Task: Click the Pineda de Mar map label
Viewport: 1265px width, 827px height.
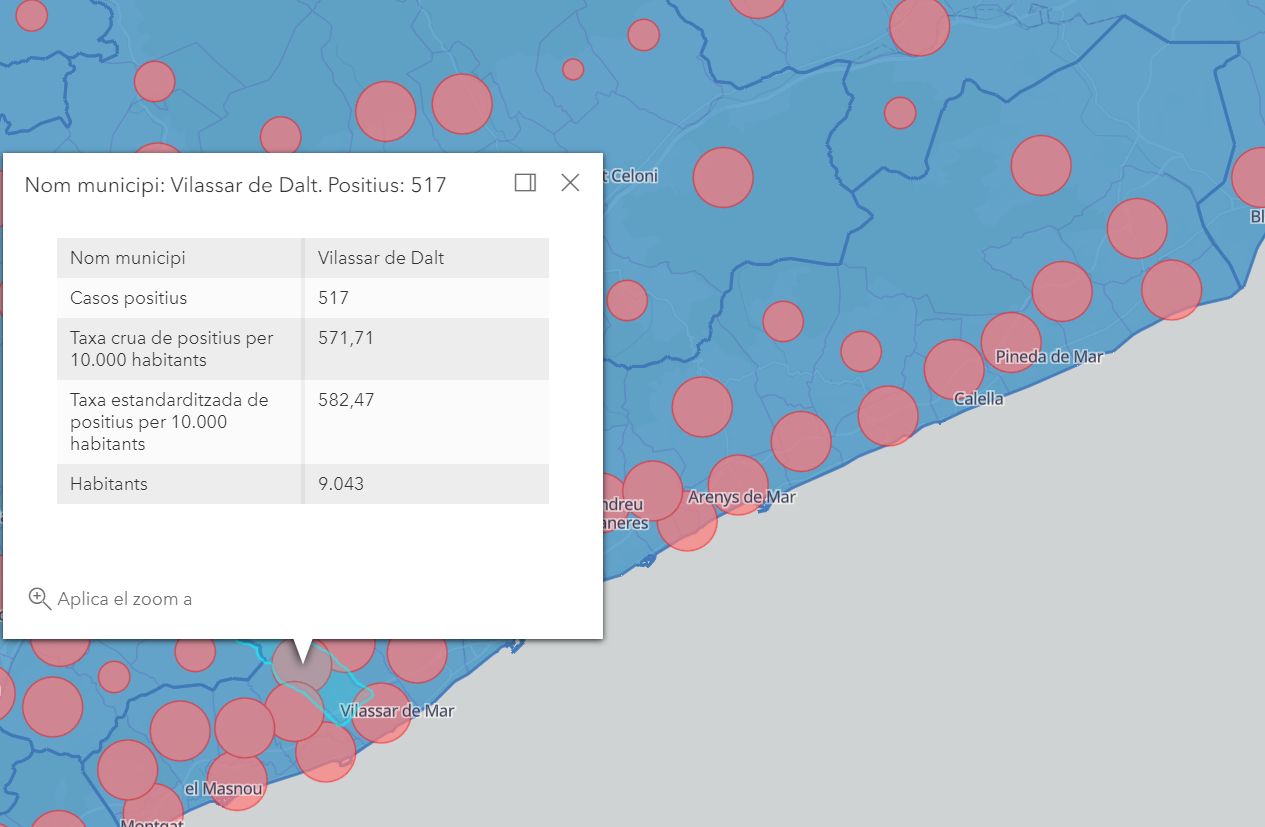Action: 1049,356
